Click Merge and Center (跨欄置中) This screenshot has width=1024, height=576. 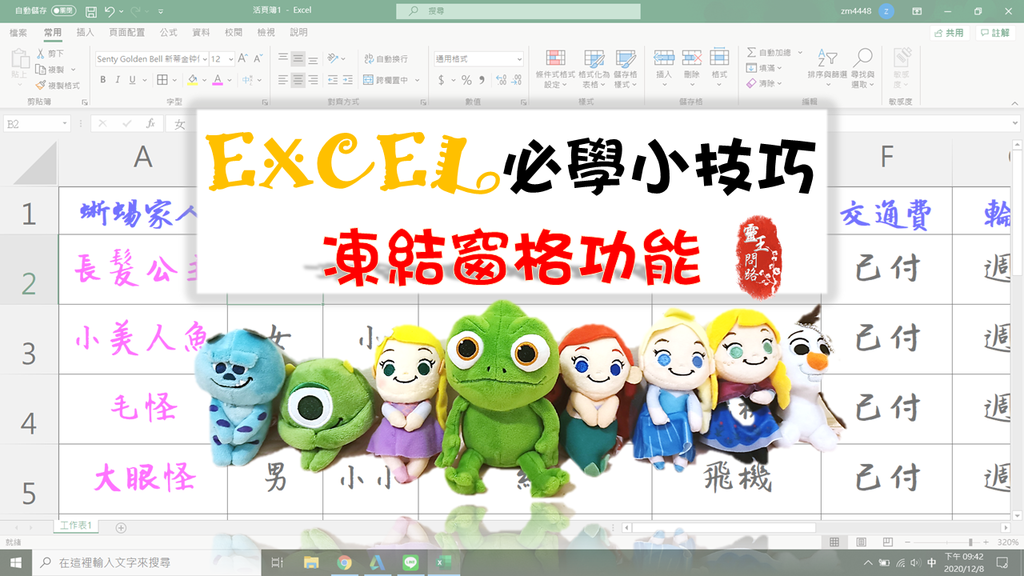386,80
